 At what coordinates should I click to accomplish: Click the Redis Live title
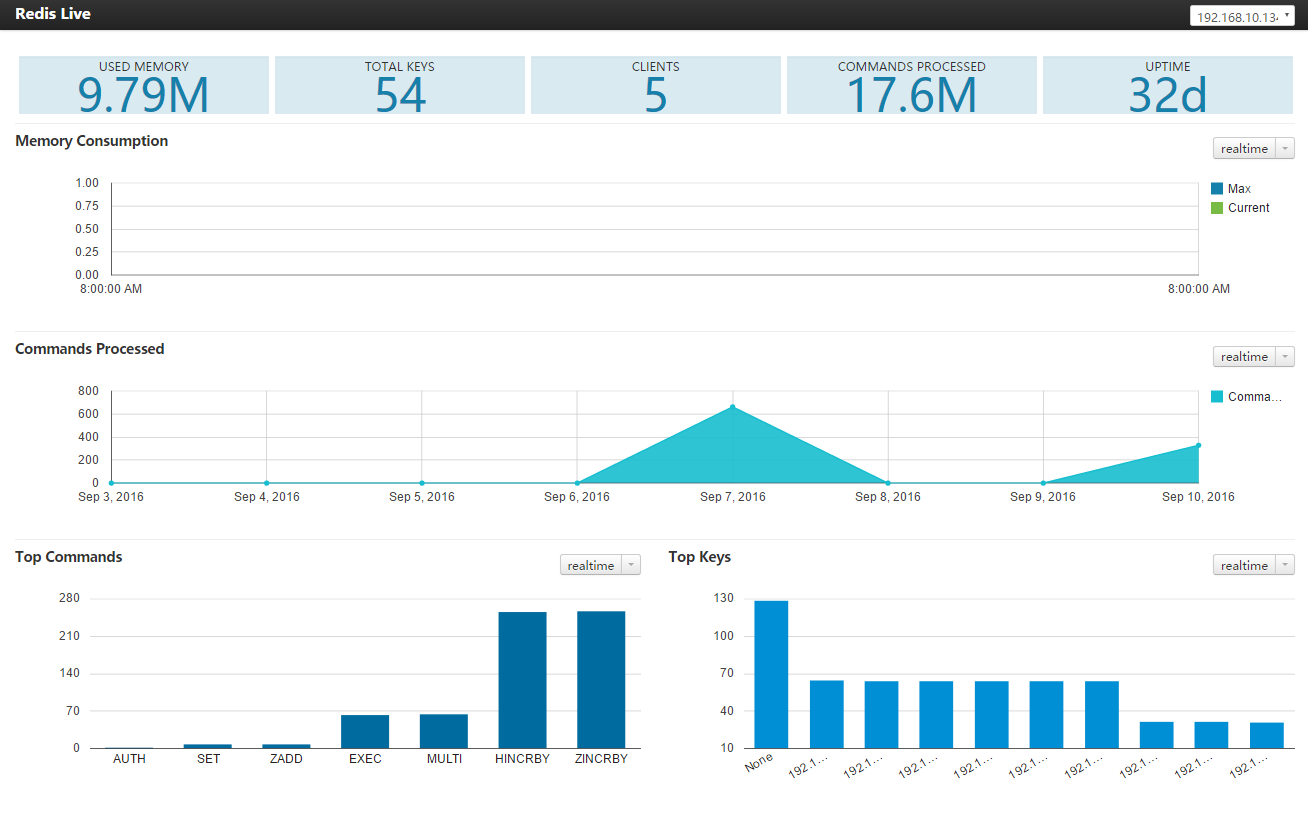coord(53,15)
